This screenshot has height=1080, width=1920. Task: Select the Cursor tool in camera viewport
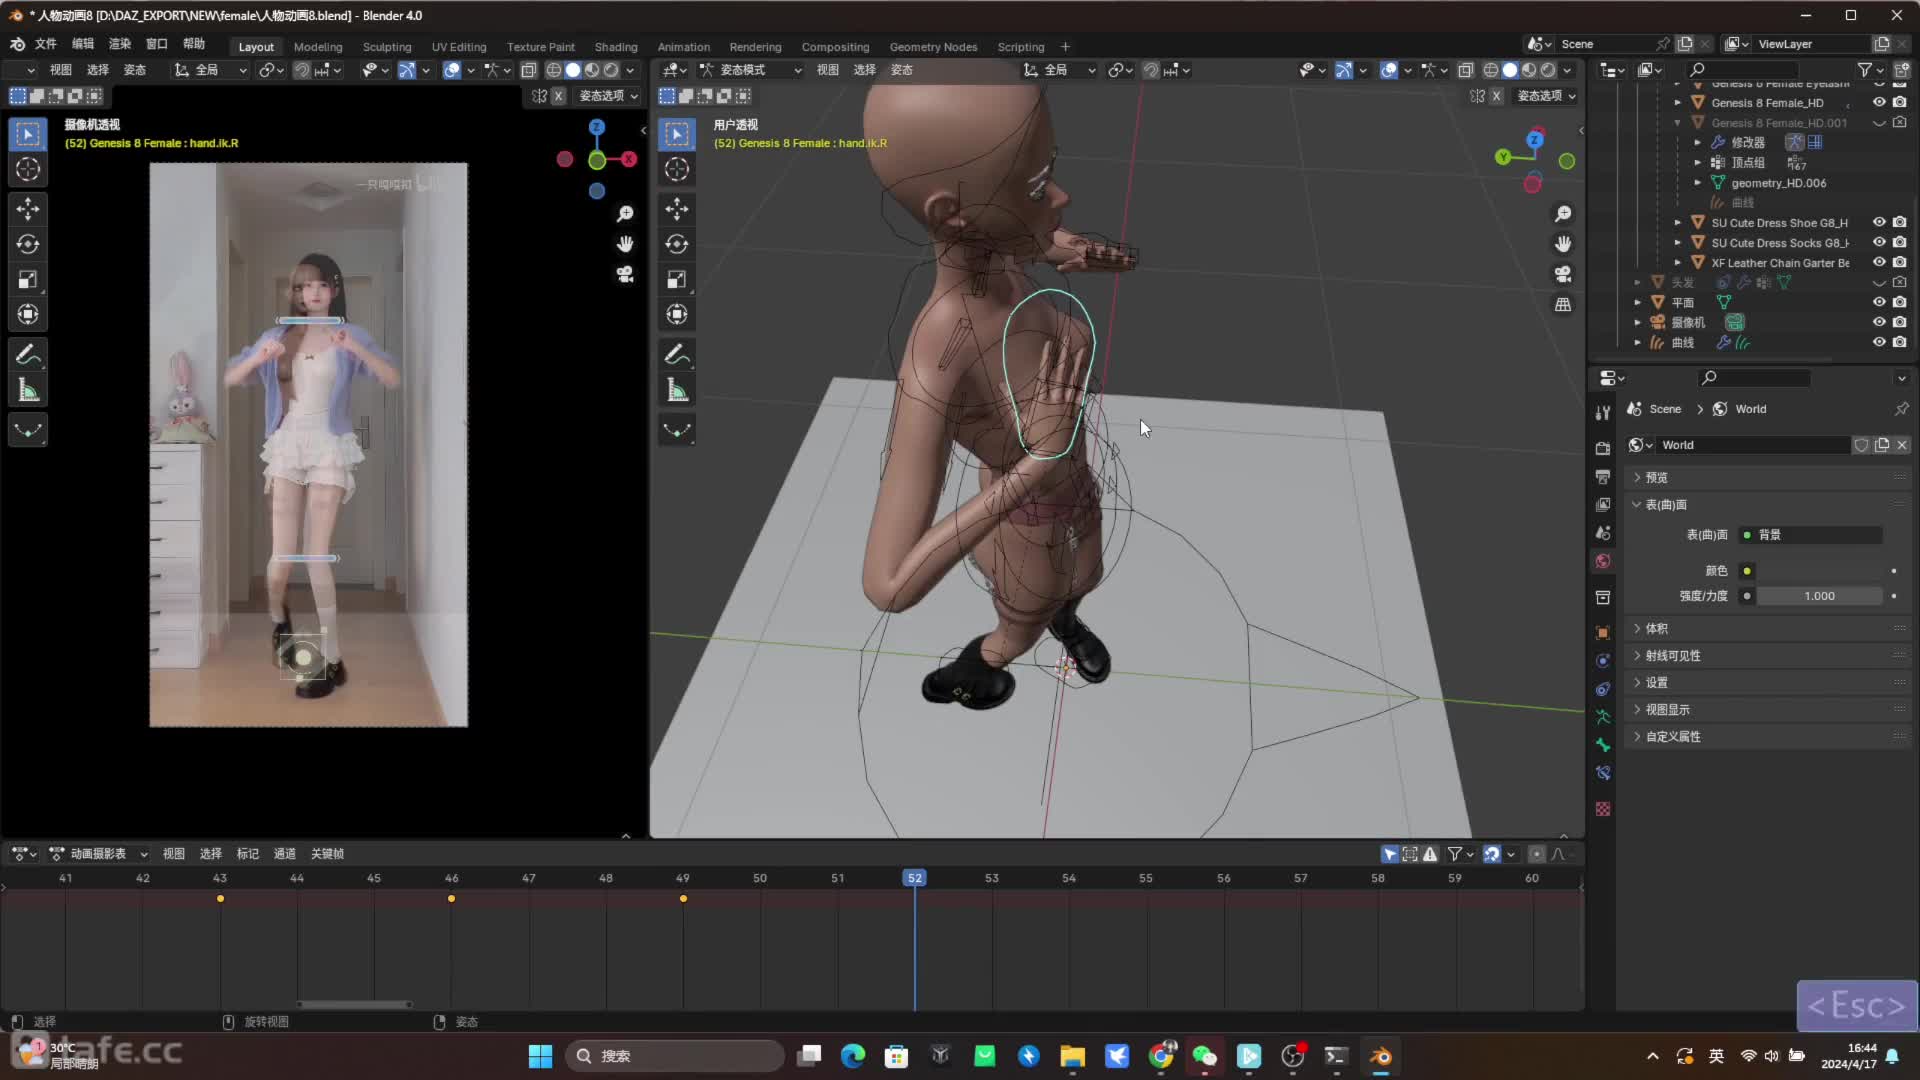pos(28,169)
